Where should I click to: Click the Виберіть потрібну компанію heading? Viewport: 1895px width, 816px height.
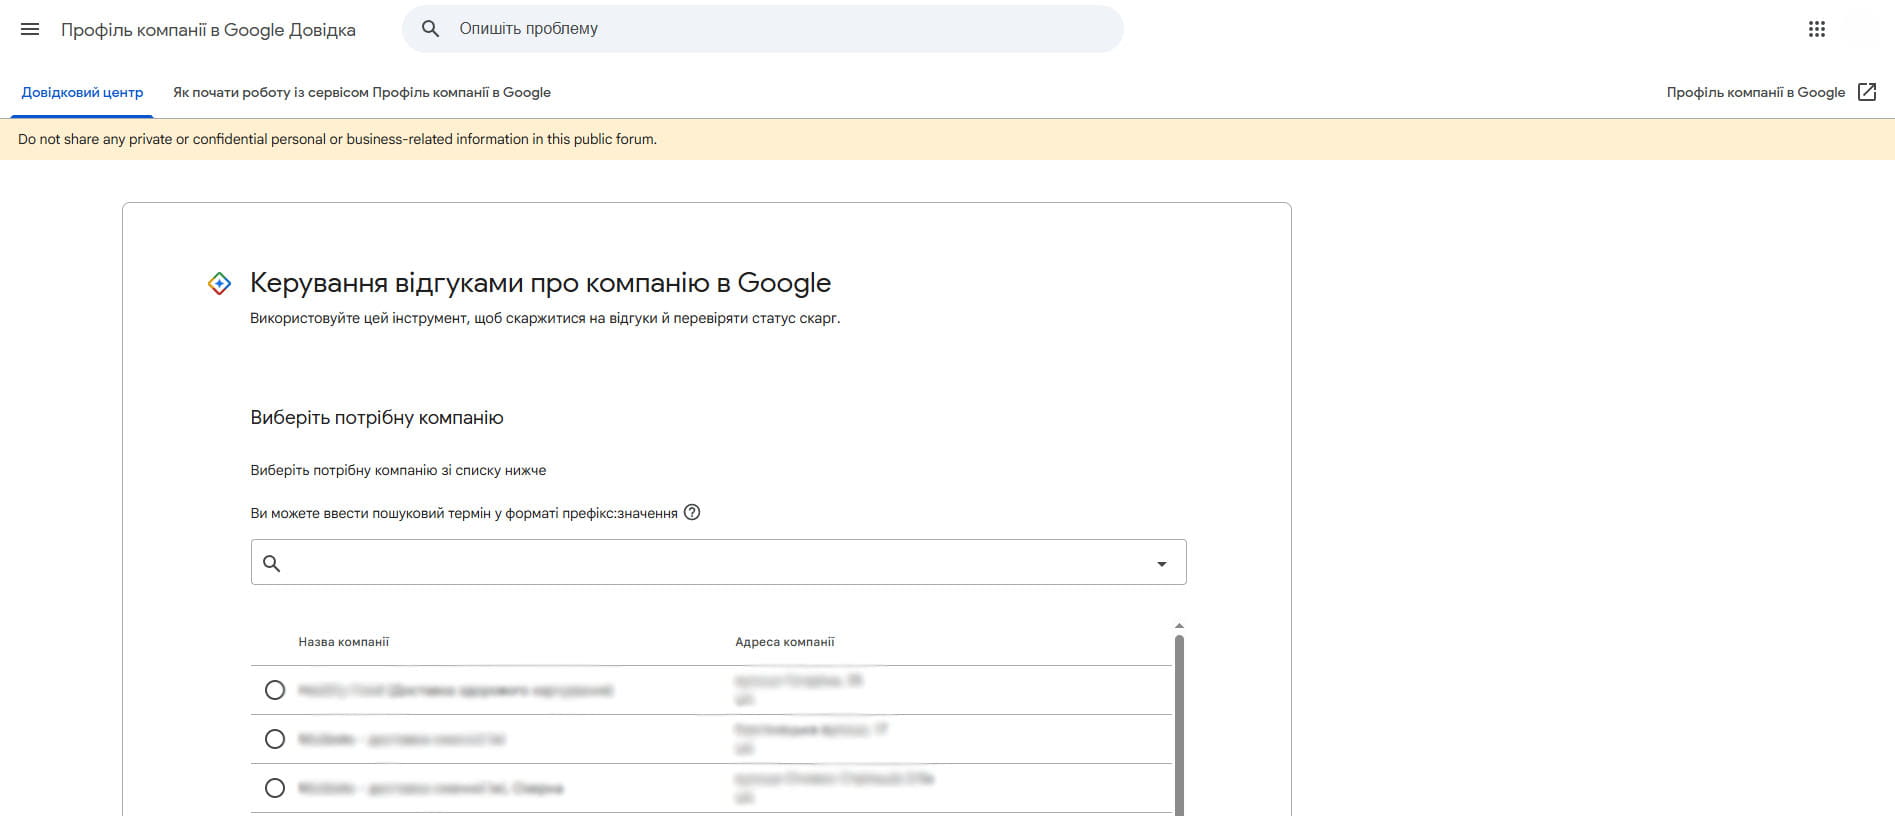[x=377, y=418]
